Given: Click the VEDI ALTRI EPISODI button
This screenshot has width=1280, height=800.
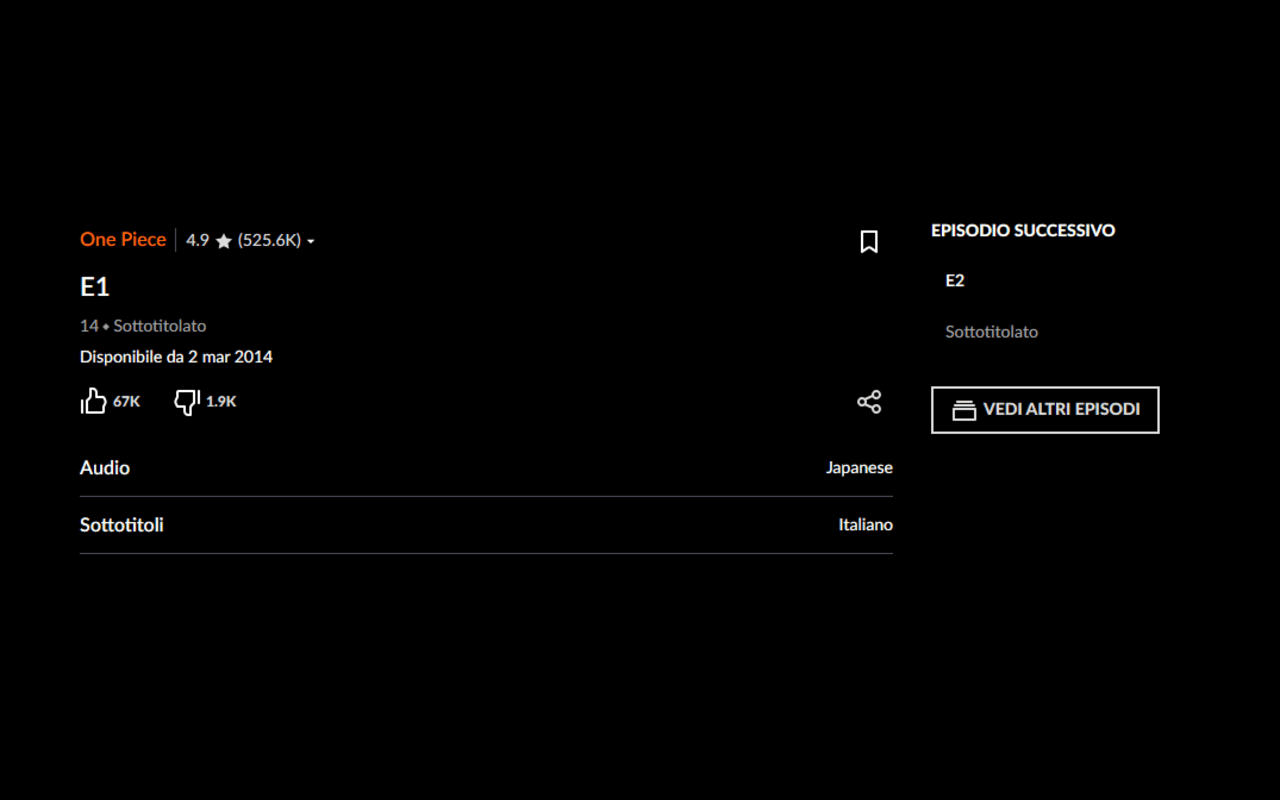Looking at the screenshot, I should pos(1045,410).
